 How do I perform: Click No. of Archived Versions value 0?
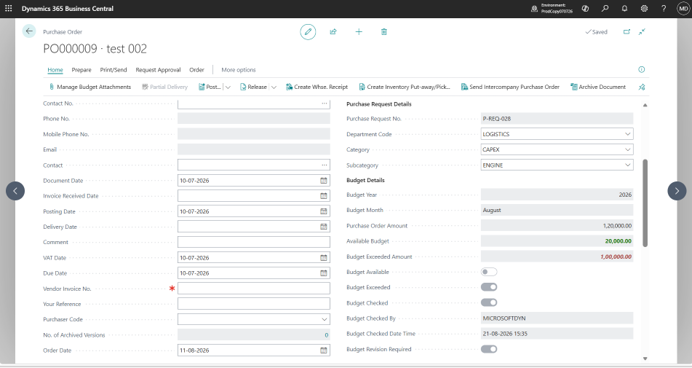[326, 335]
